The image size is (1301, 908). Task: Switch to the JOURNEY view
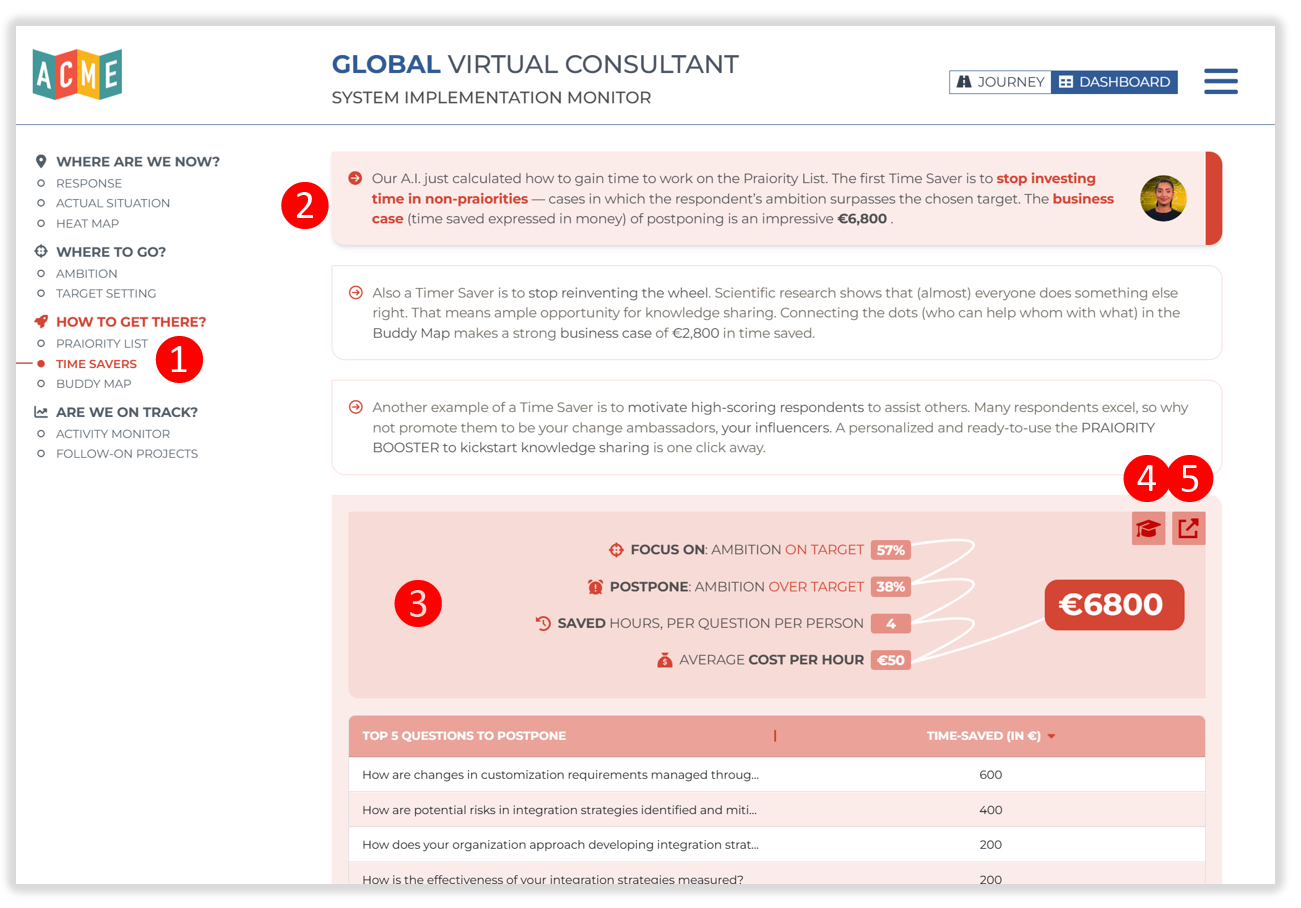(x=1000, y=82)
